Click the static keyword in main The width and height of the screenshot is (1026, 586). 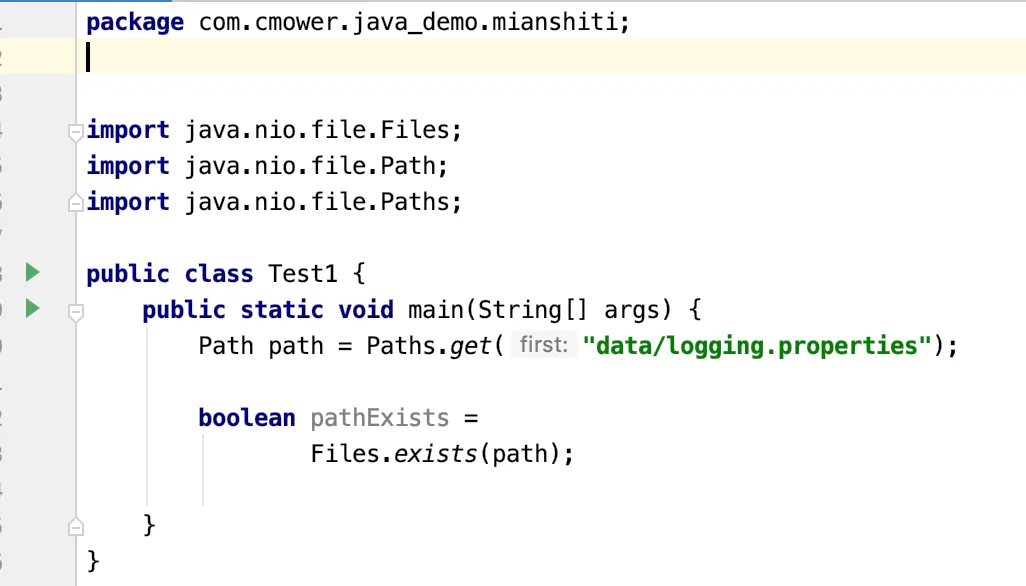[x=281, y=309]
